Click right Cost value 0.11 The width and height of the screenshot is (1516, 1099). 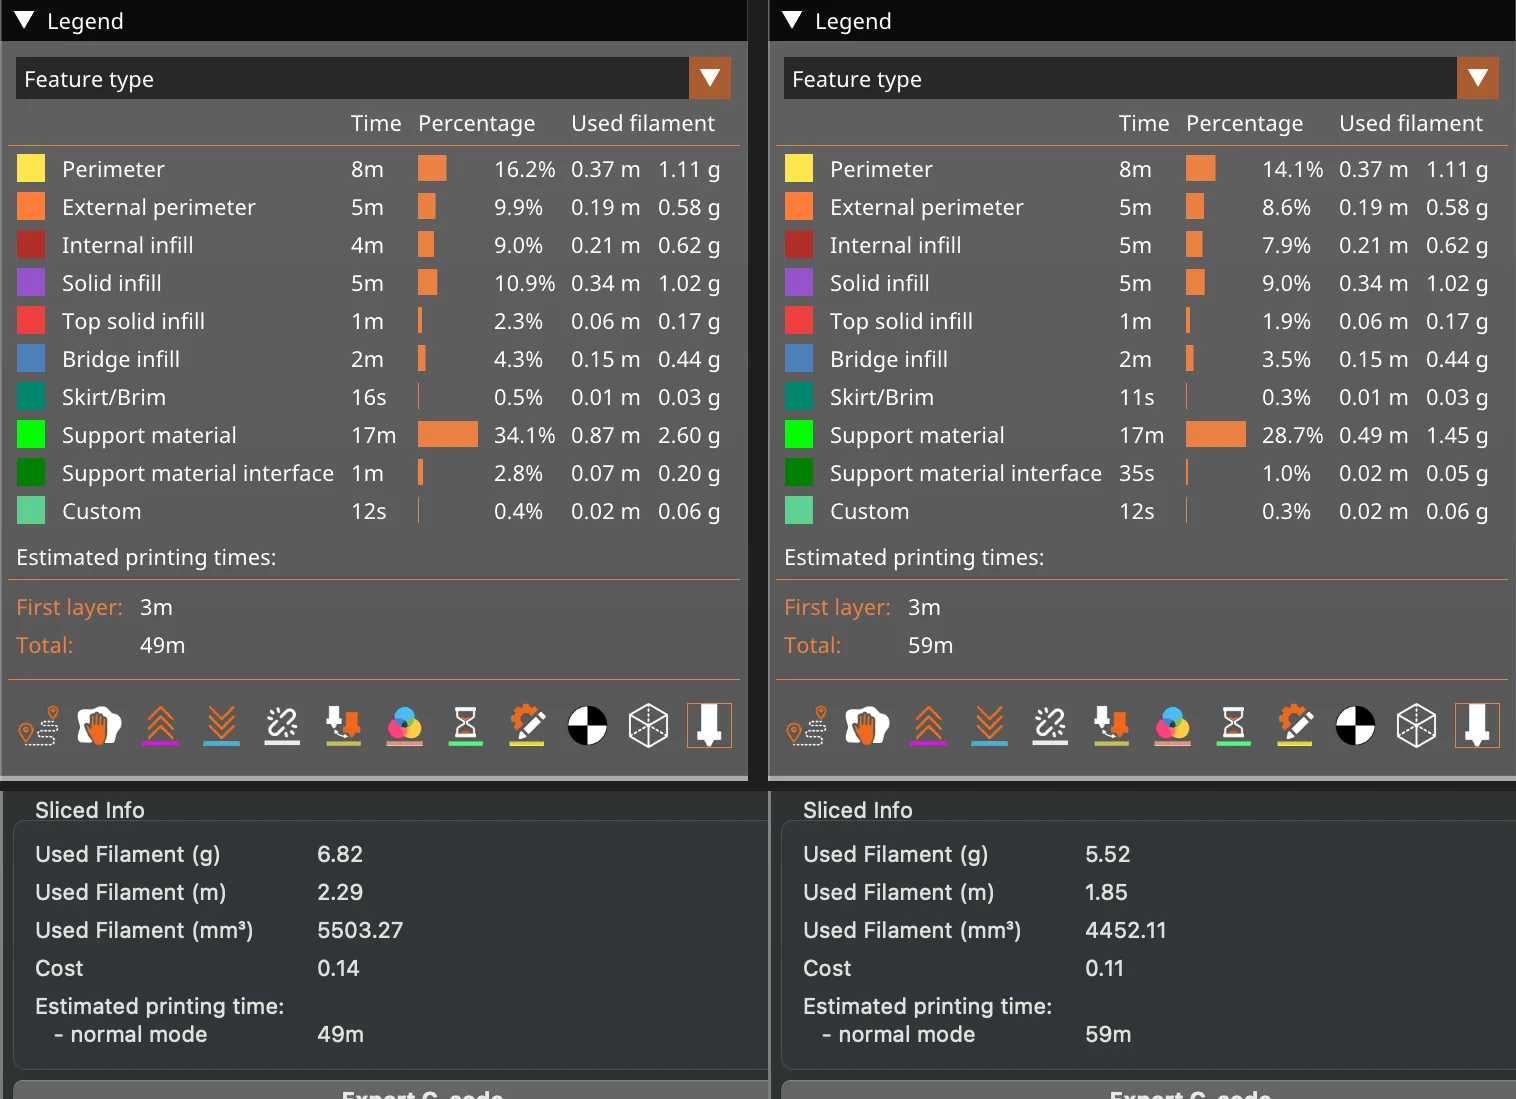click(x=1104, y=968)
